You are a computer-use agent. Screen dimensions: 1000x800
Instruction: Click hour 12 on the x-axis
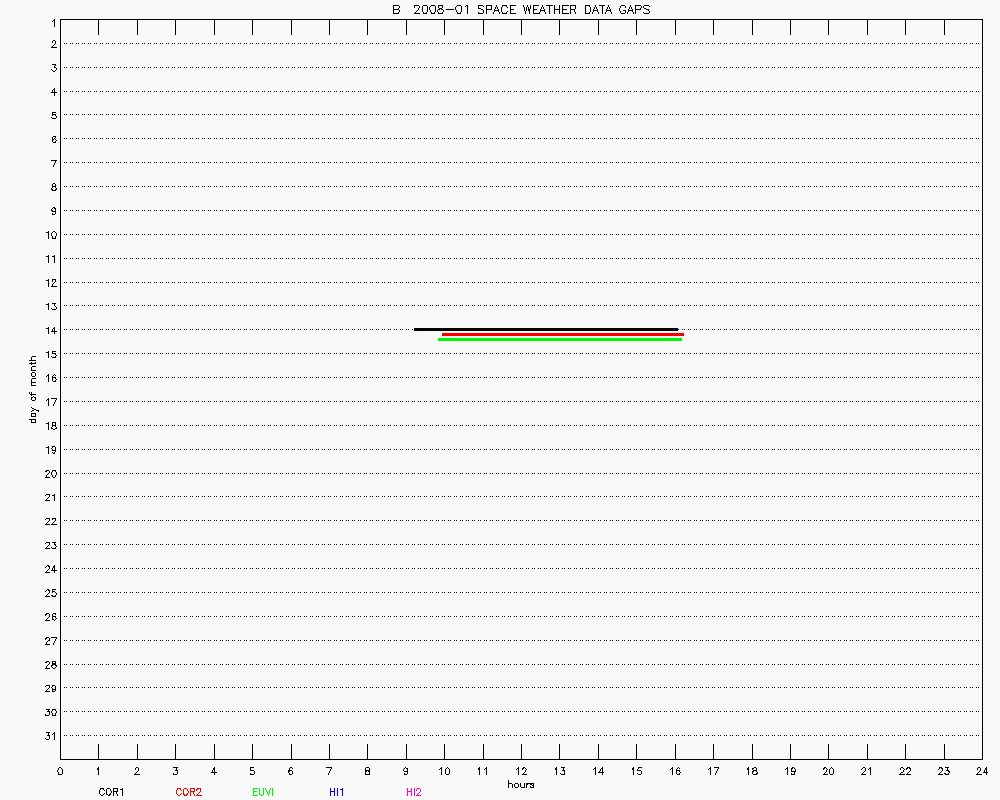pyautogui.click(x=521, y=771)
